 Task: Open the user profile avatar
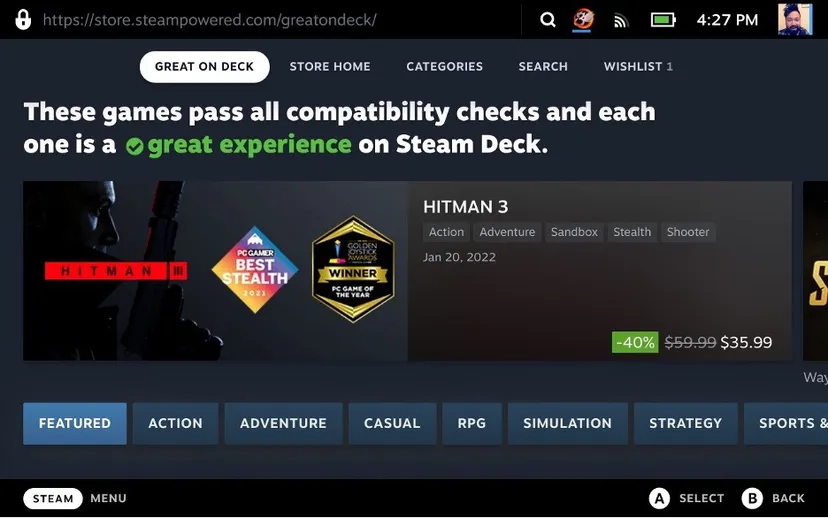pos(795,20)
